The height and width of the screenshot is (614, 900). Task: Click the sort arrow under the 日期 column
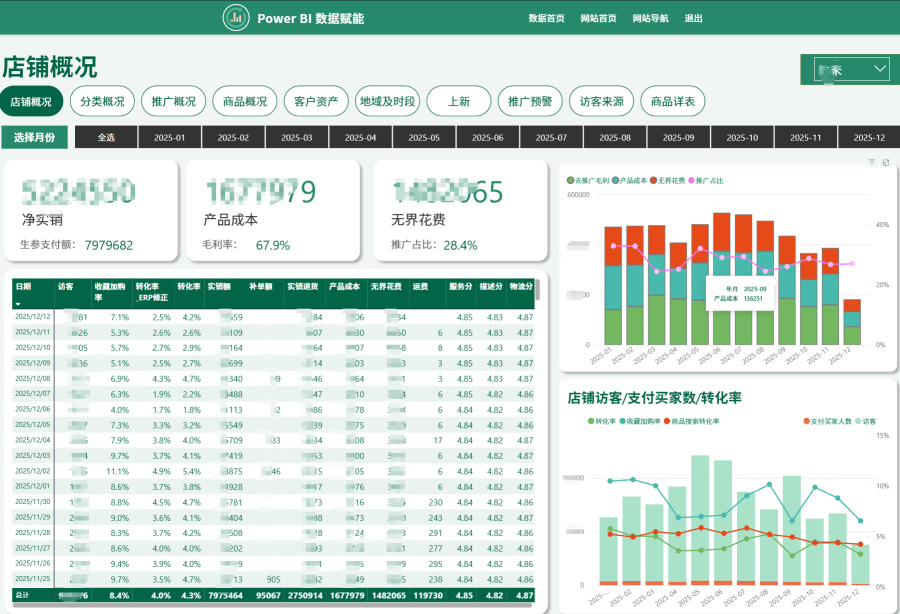[x=18, y=302]
